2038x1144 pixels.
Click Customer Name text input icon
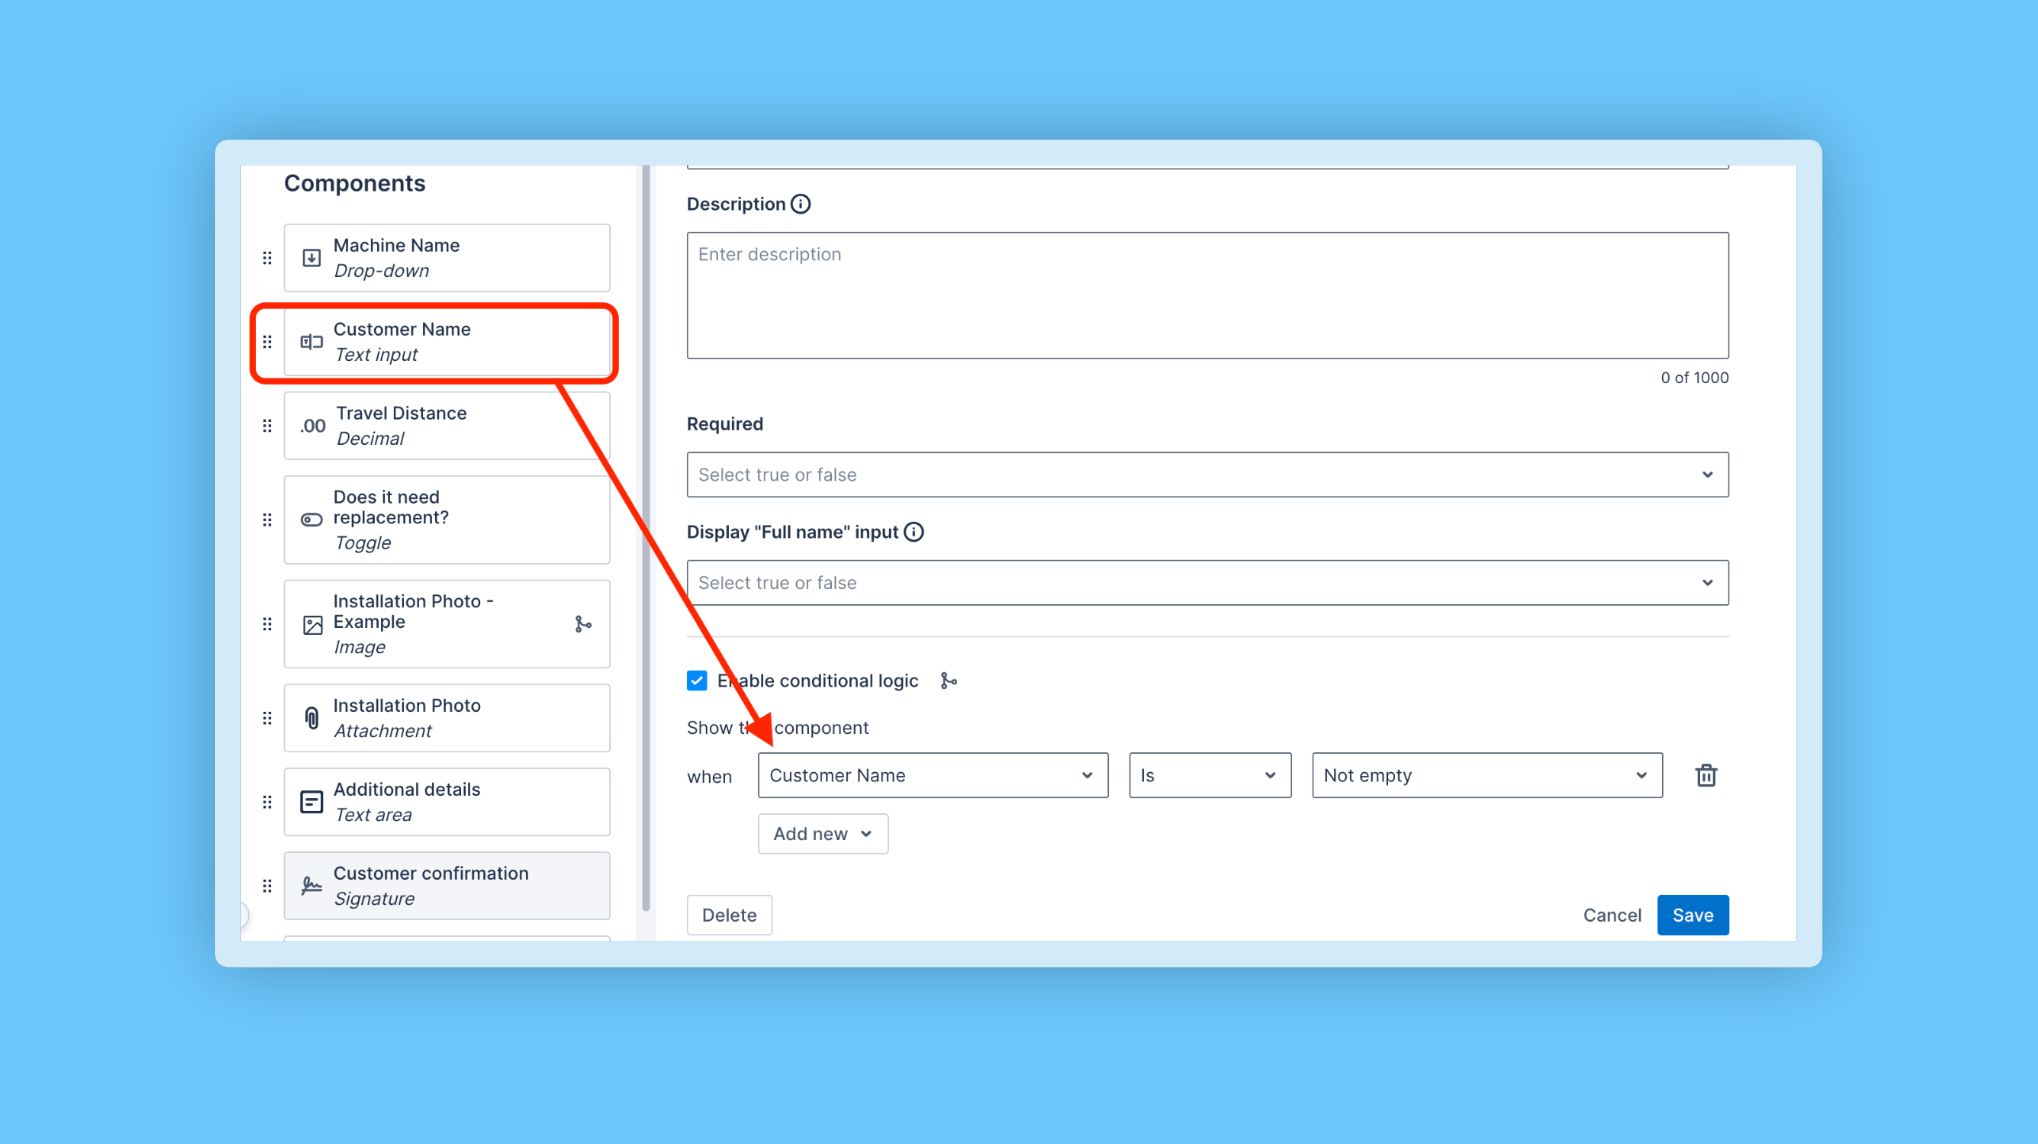[312, 342]
